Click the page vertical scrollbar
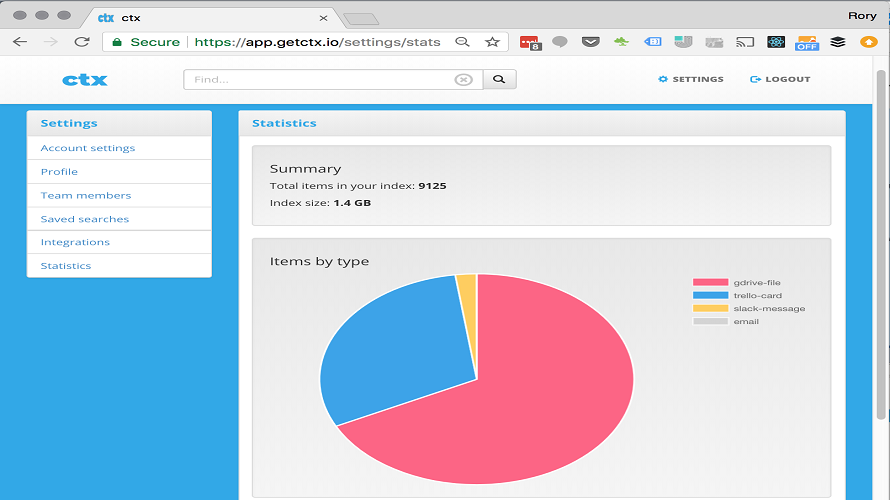890x500 pixels. click(x=881, y=244)
